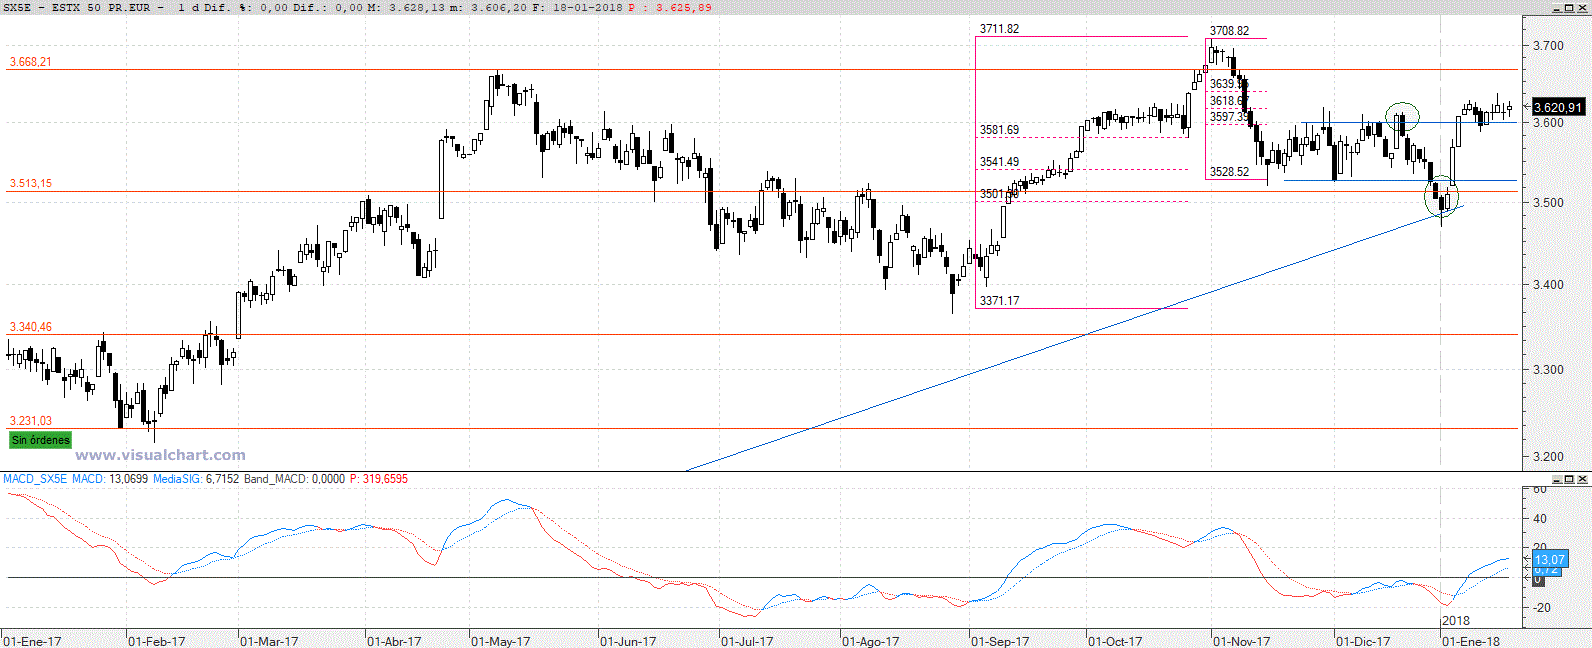Select the green circle on the trendline touch
Image resolution: width=1592 pixels, height=648 pixels.
pos(1441,196)
